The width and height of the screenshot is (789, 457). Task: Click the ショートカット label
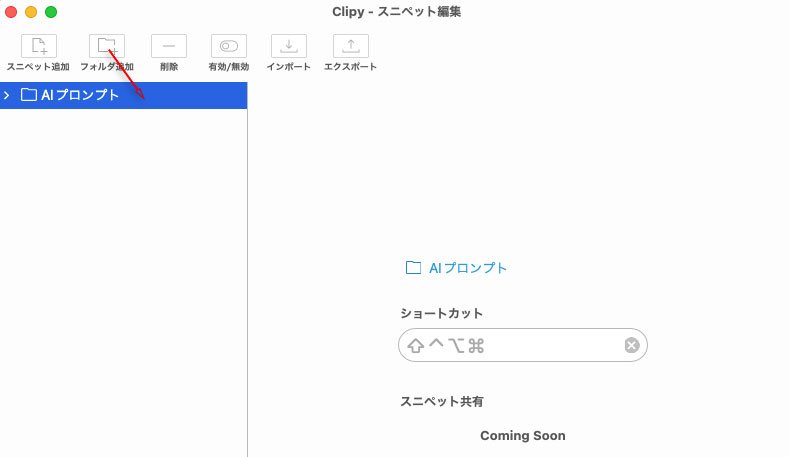coord(441,314)
